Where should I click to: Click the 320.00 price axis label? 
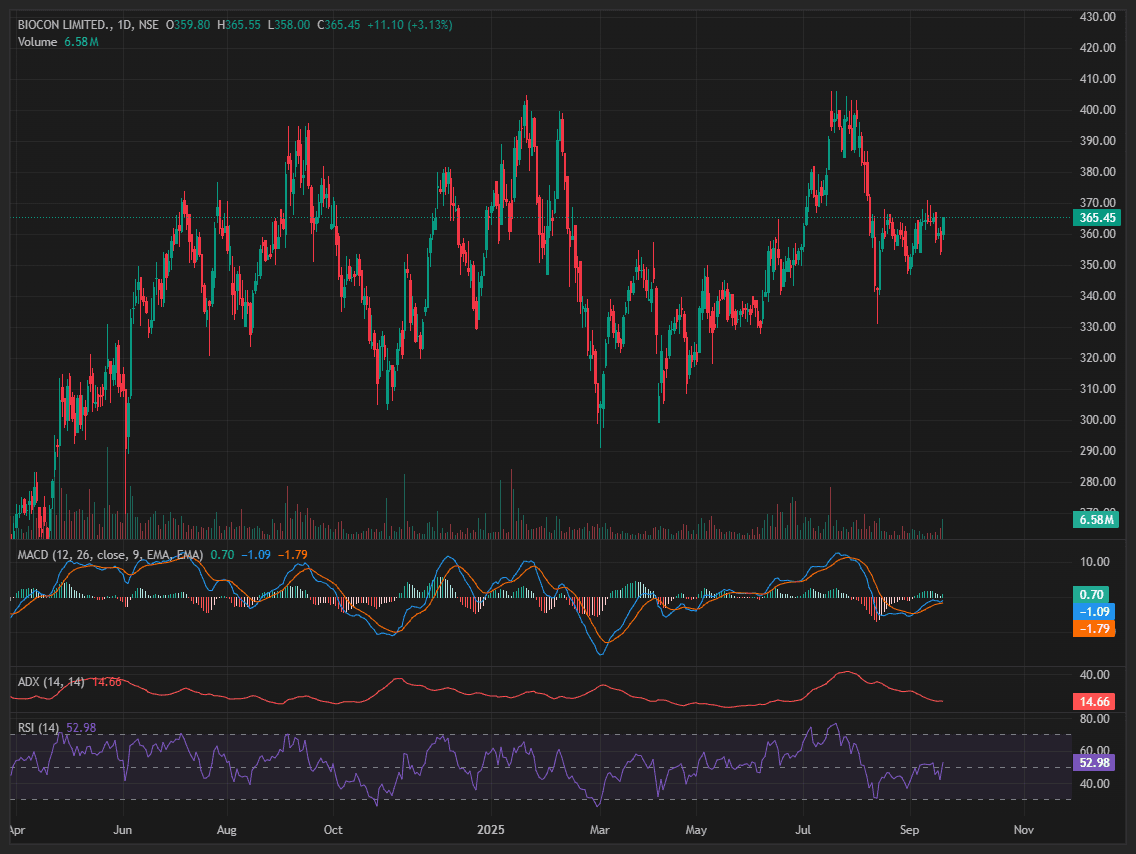[x=1097, y=358]
